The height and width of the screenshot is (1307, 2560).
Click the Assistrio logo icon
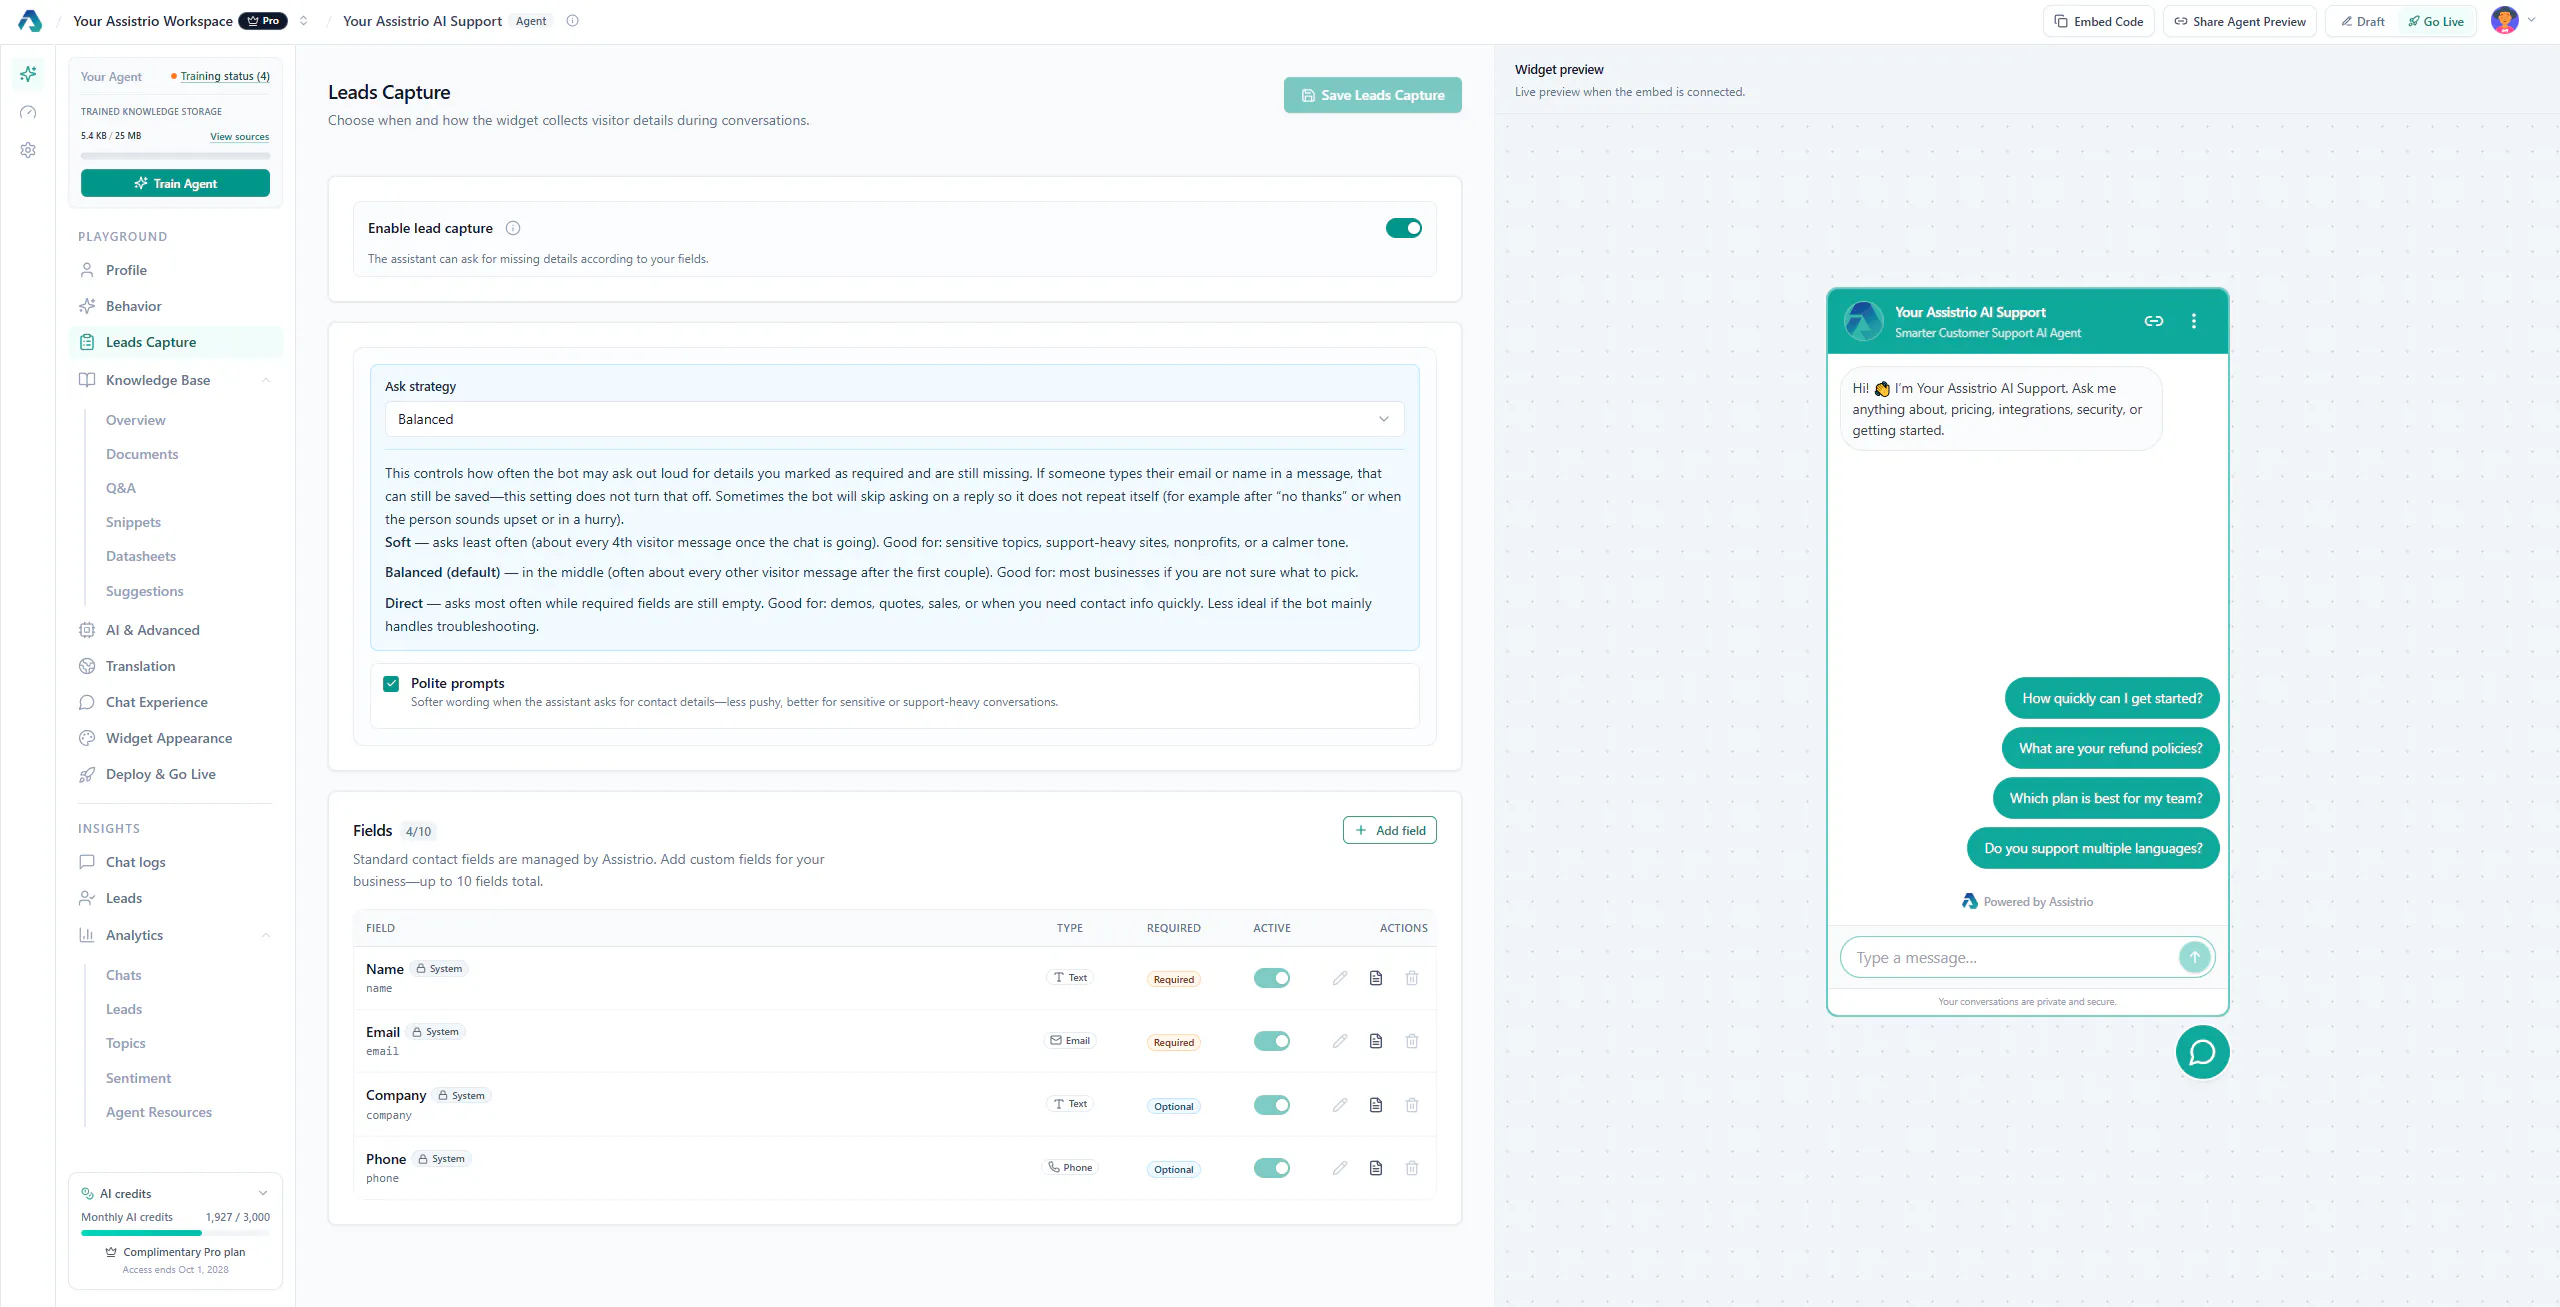pyautogui.click(x=30, y=21)
